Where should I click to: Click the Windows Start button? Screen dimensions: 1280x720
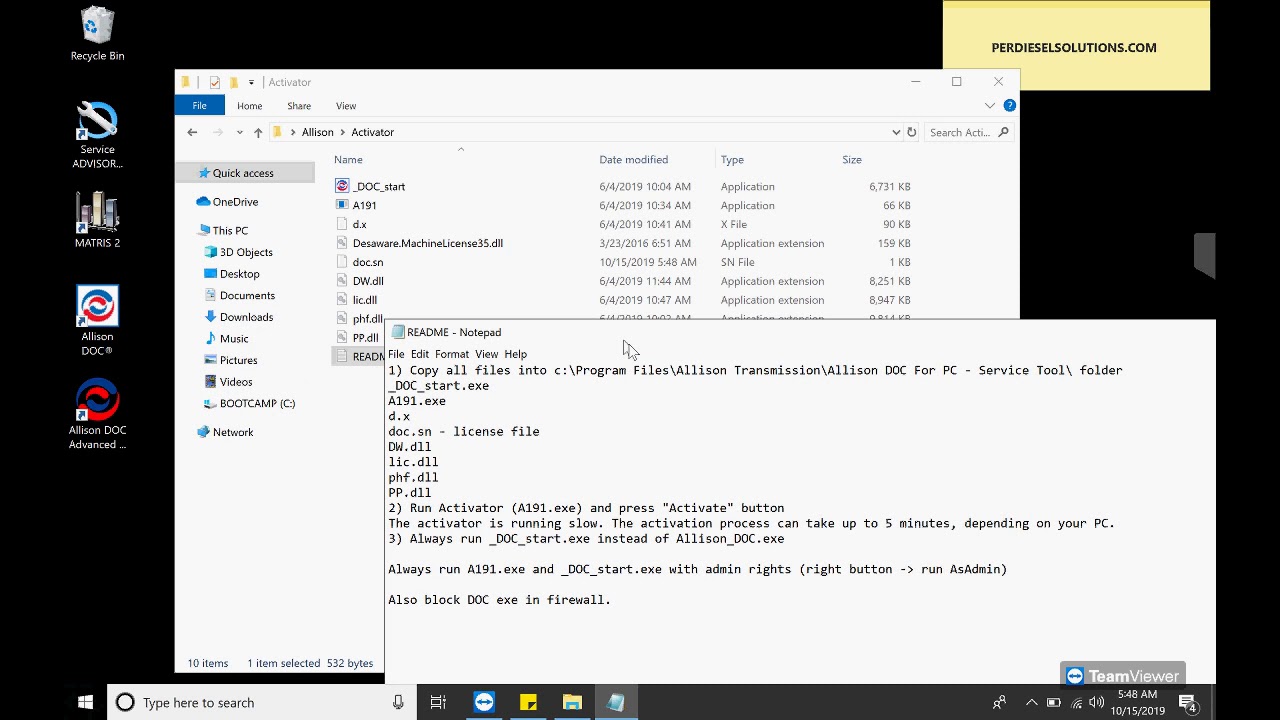(85, 702)
